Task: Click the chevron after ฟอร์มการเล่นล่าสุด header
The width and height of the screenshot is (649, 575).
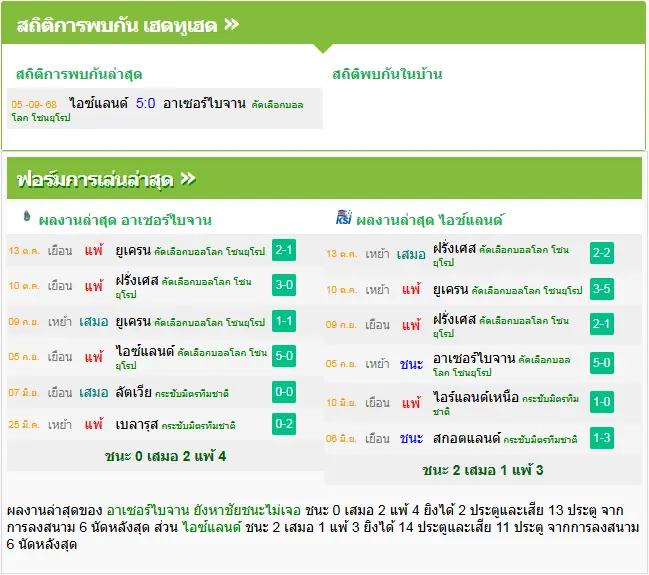Action: point(188,179)
